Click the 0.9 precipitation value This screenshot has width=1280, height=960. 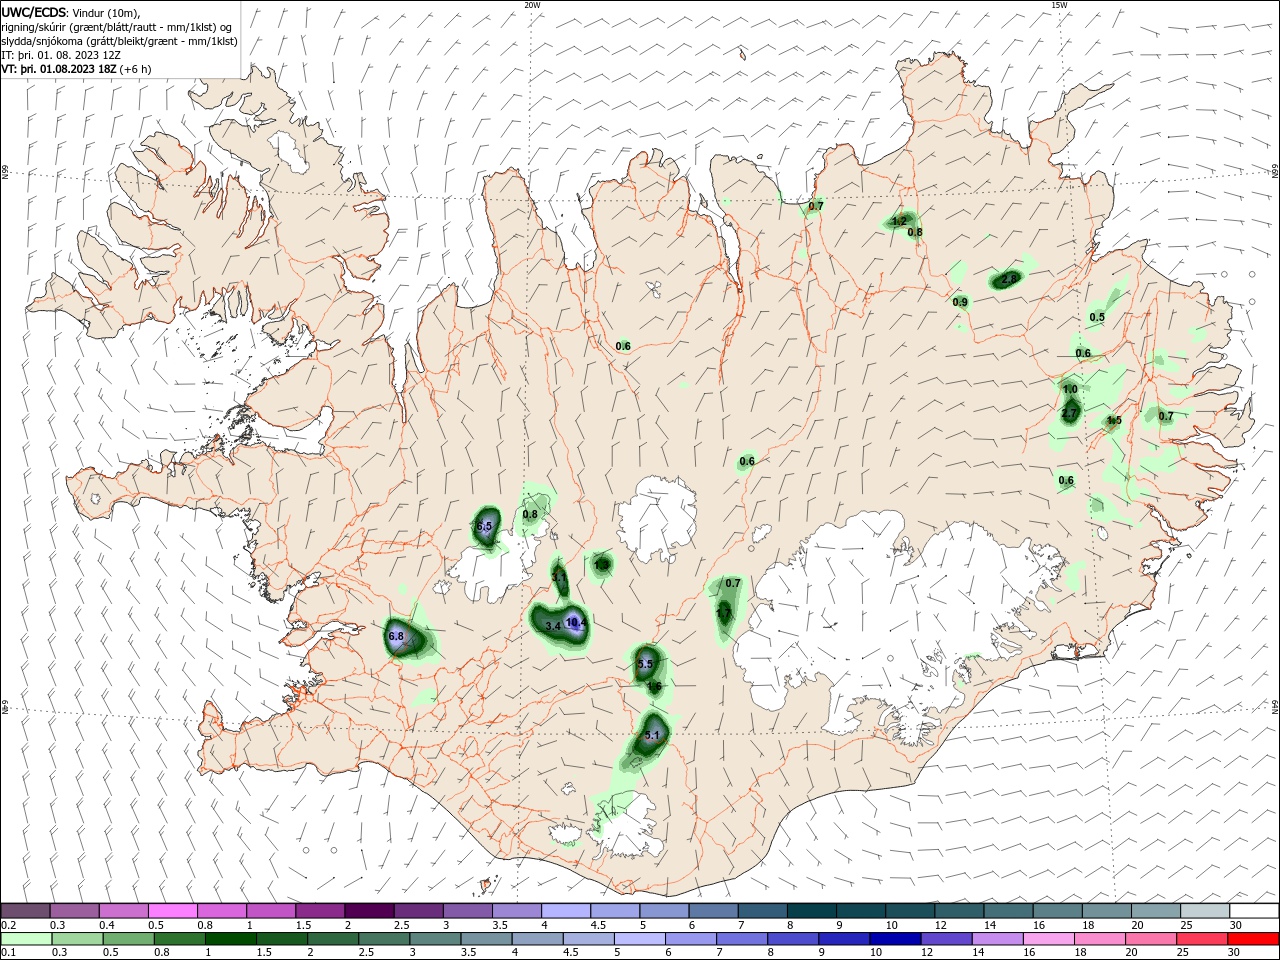pos(960,302)
